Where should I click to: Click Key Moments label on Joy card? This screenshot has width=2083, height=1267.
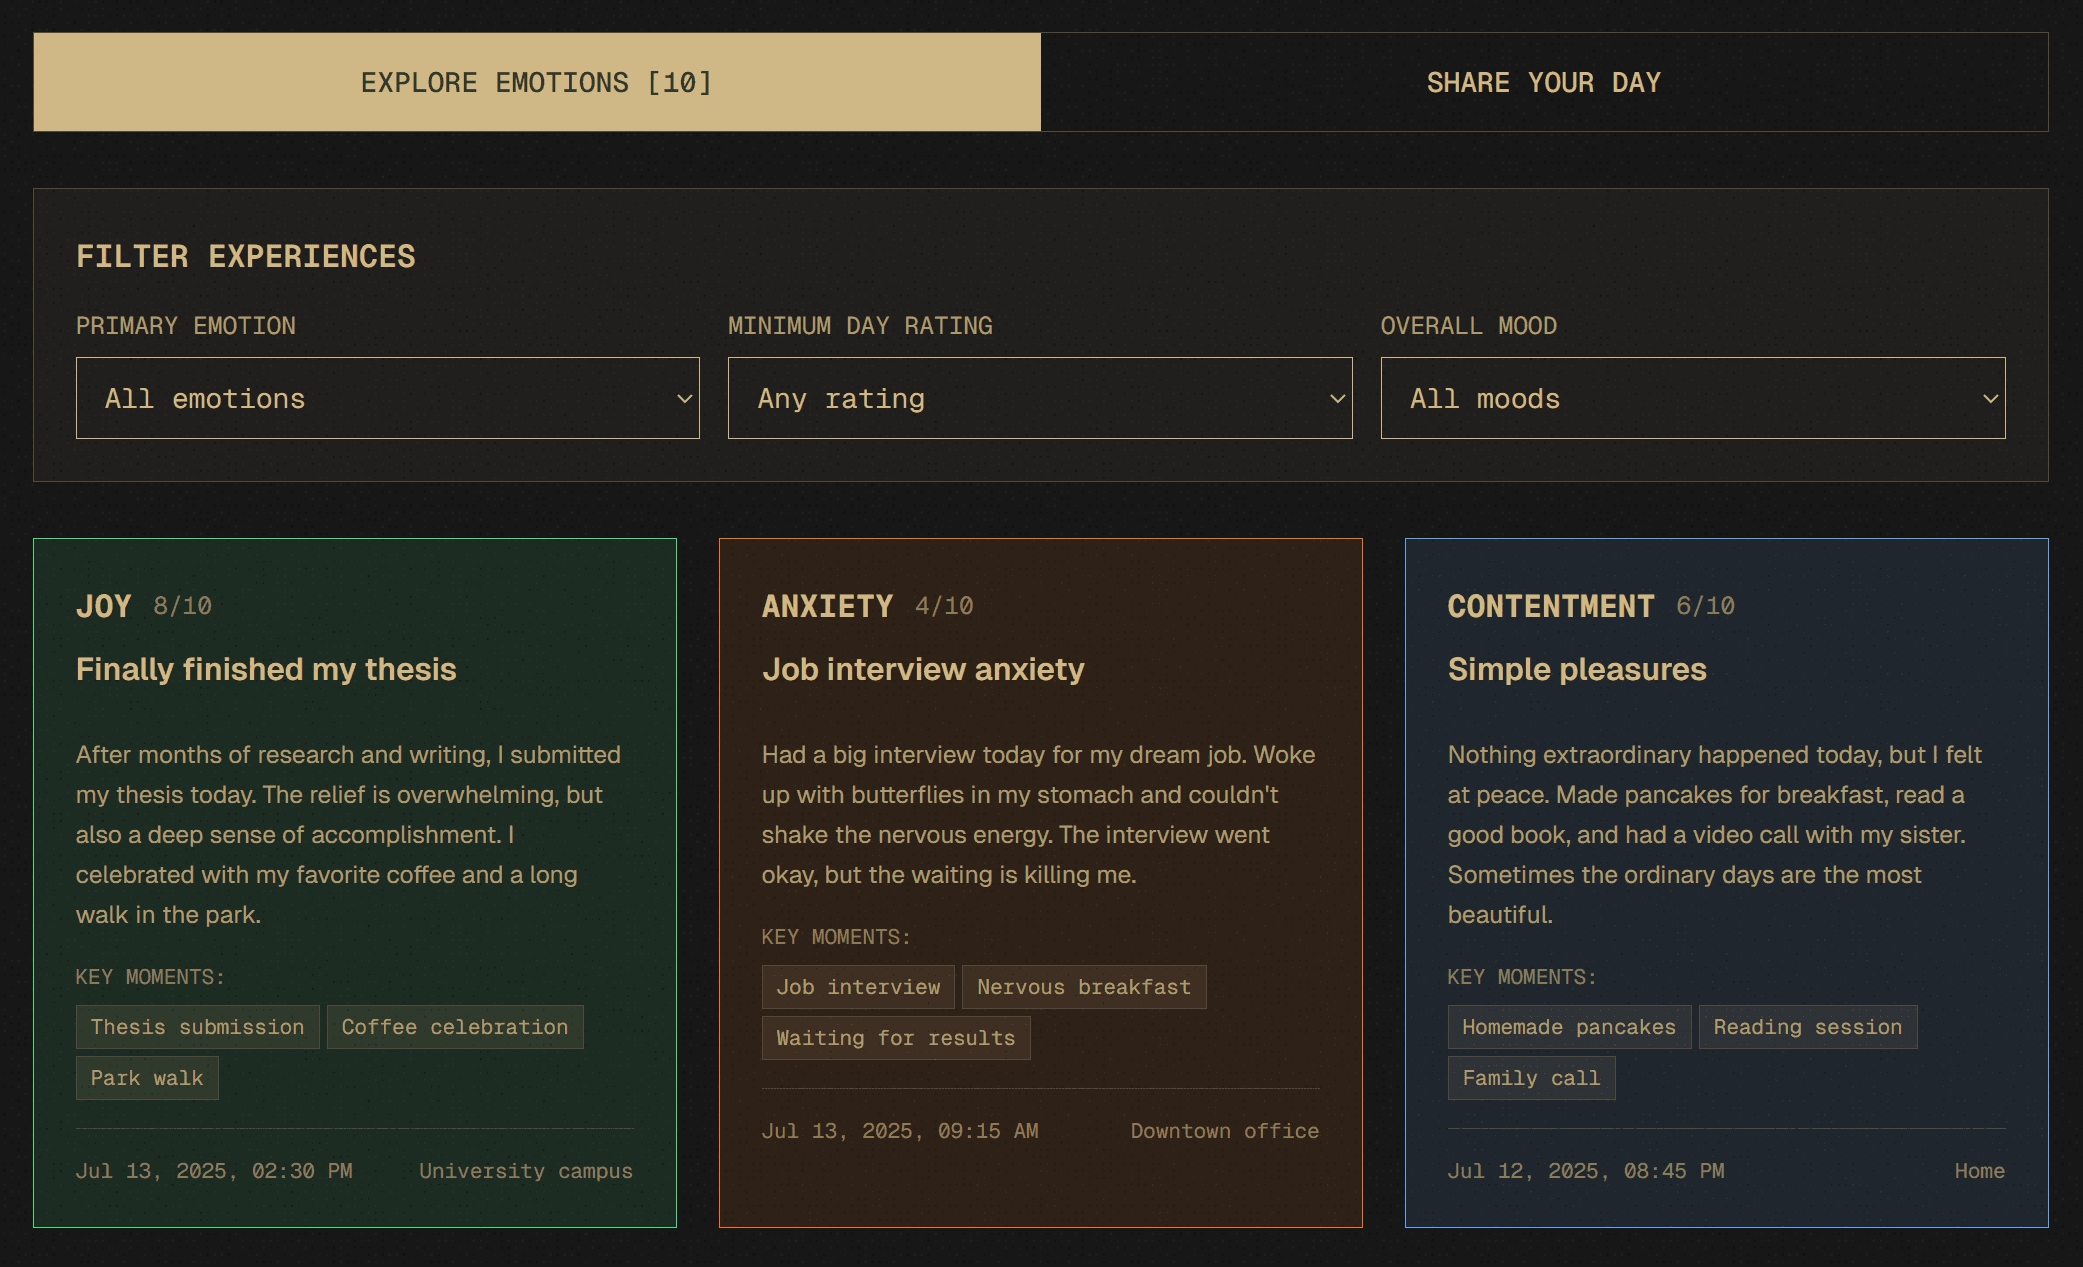[150, 977]
